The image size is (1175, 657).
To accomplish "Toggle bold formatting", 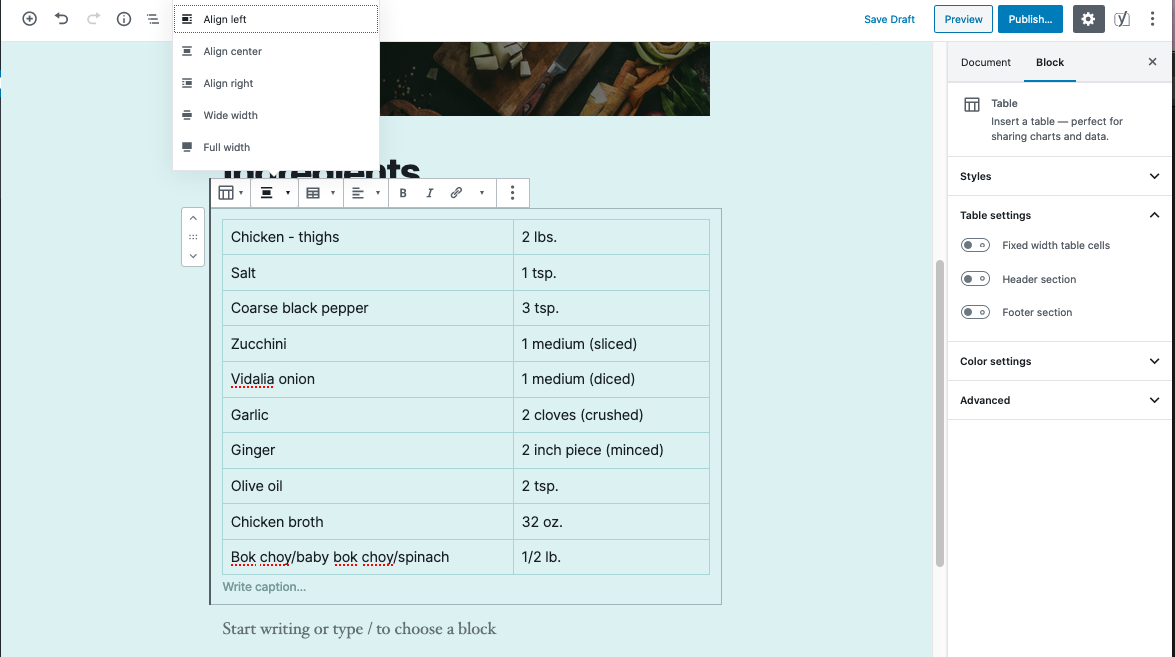I will [x=402, y=193].
